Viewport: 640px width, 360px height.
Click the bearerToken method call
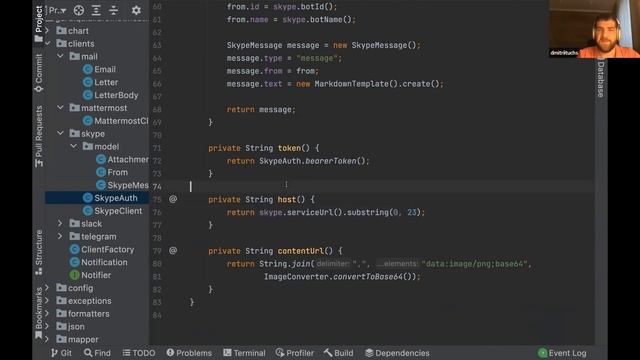[x=331, y=161]
